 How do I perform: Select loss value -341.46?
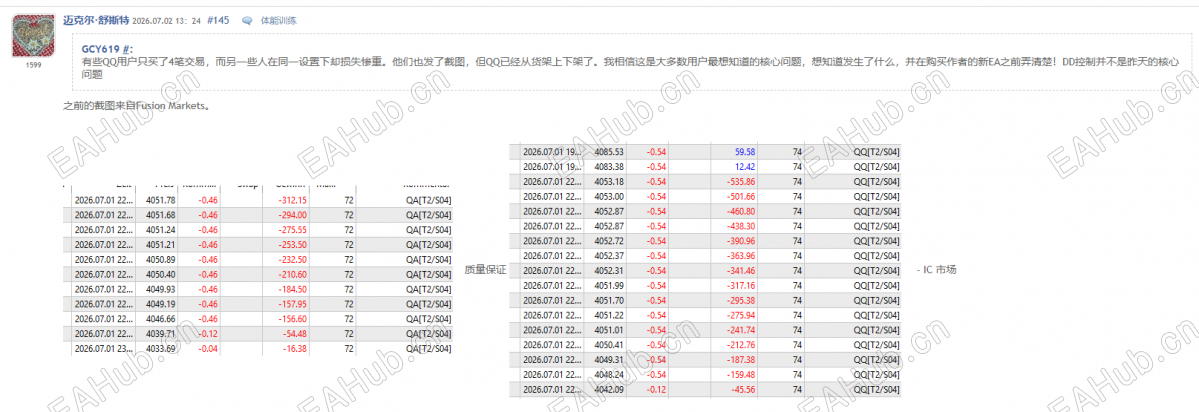click(739, 270)
